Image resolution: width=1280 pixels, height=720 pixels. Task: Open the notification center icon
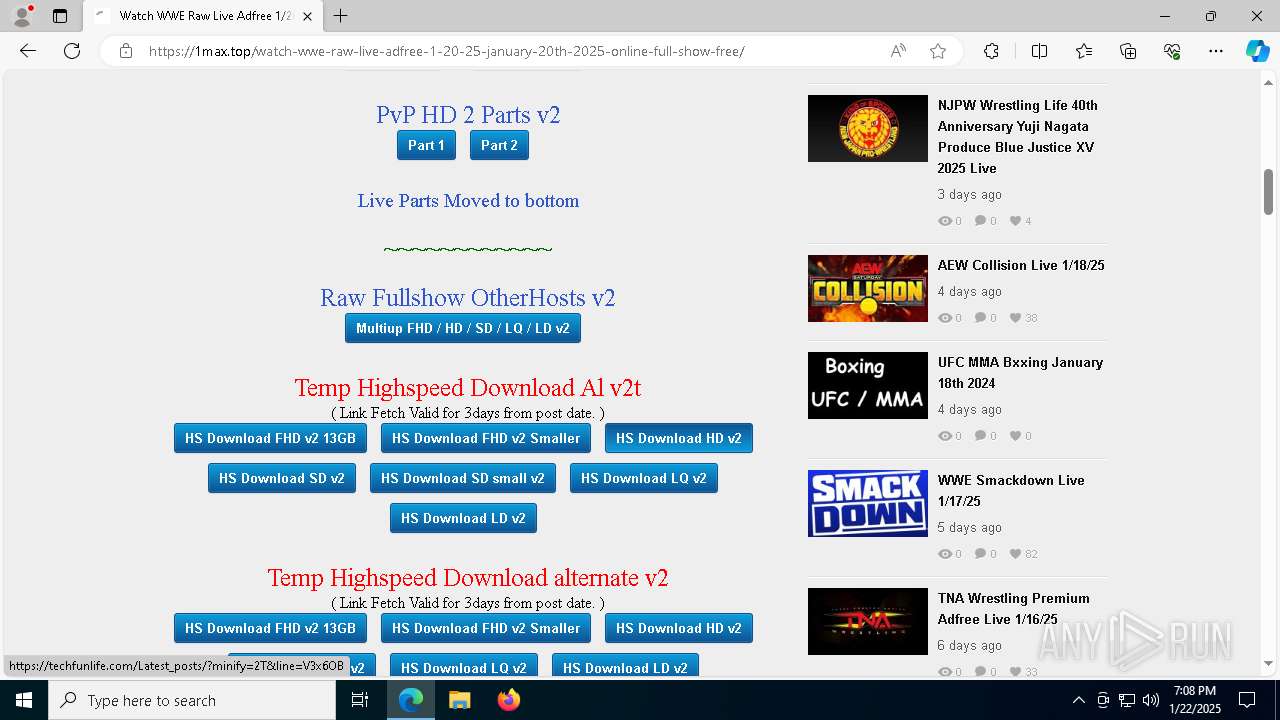[x=1247, y=700]
